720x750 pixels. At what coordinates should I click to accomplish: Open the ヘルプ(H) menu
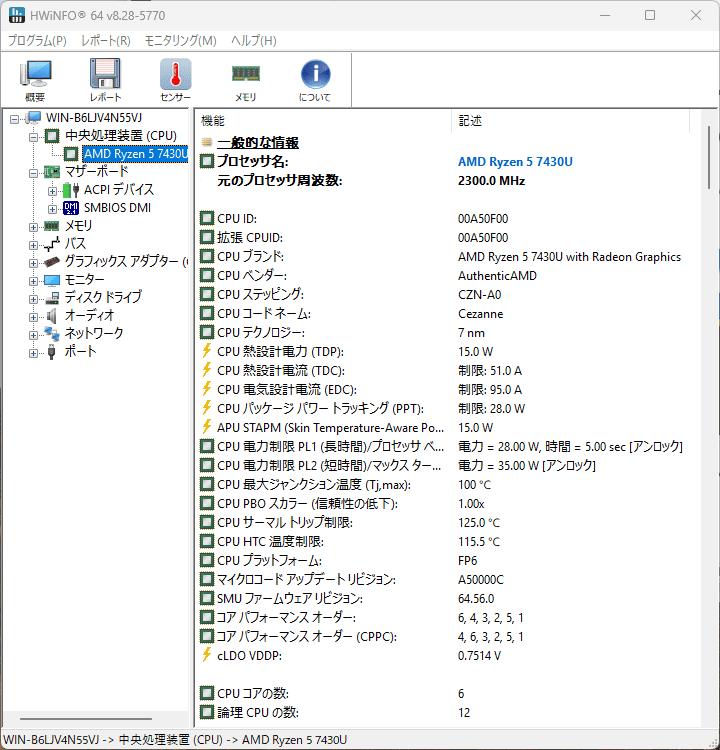coord(254,40)
